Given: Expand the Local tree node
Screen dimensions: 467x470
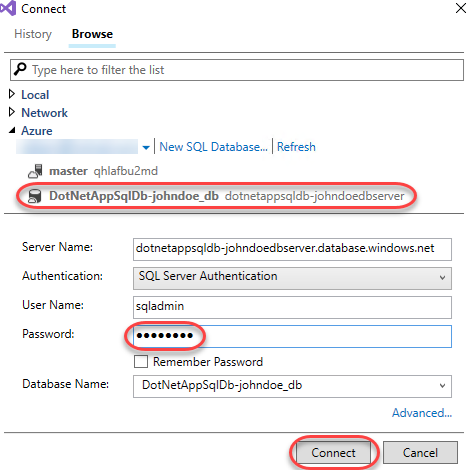Looking at the screenshot, I should pyautogui.click(x=12, y=94).
